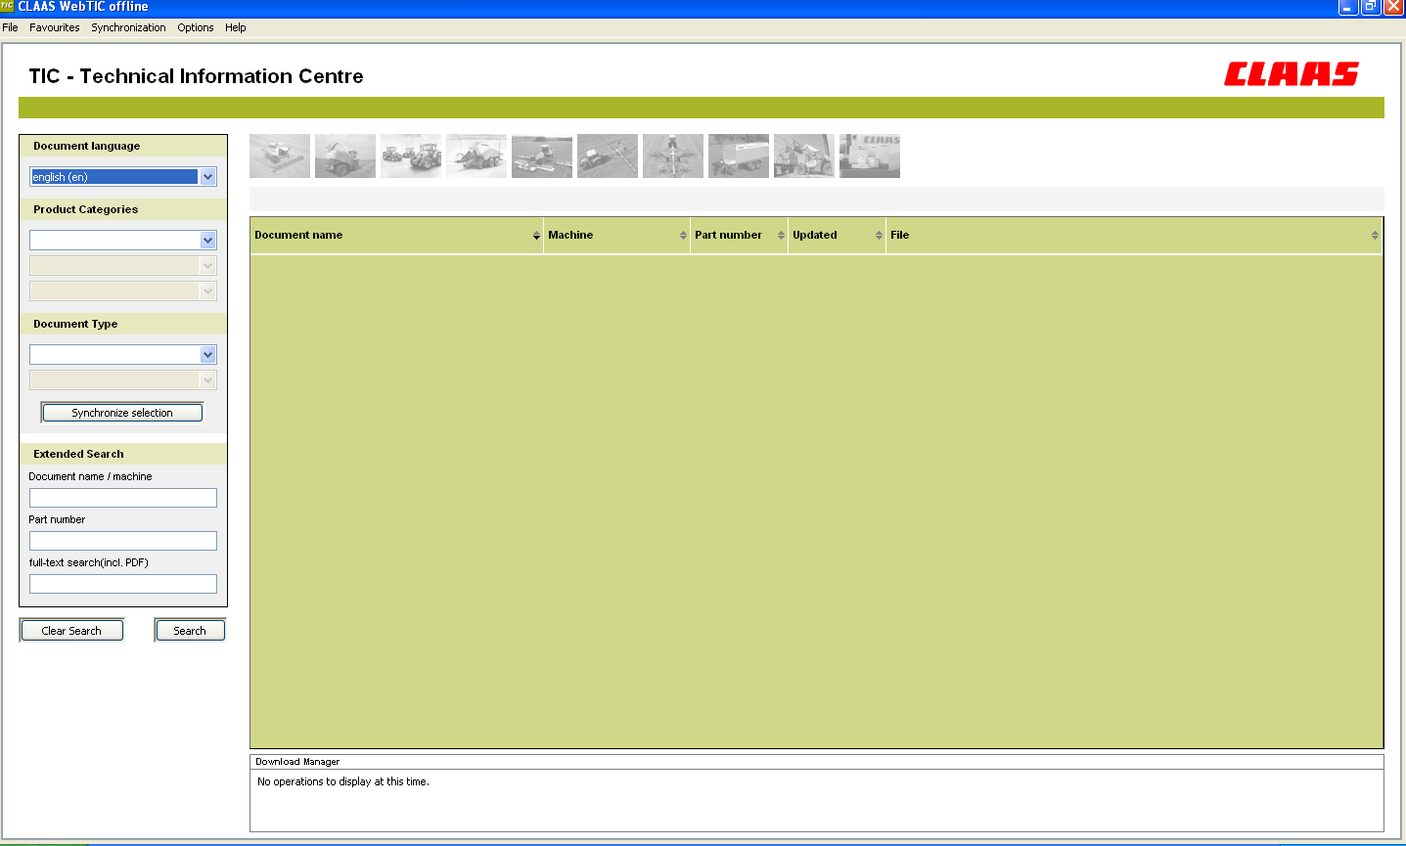The width and height of the screenshot is (1406, 846).
Task: Open the Synchronization menu
Action: click(x=128, y=27)
